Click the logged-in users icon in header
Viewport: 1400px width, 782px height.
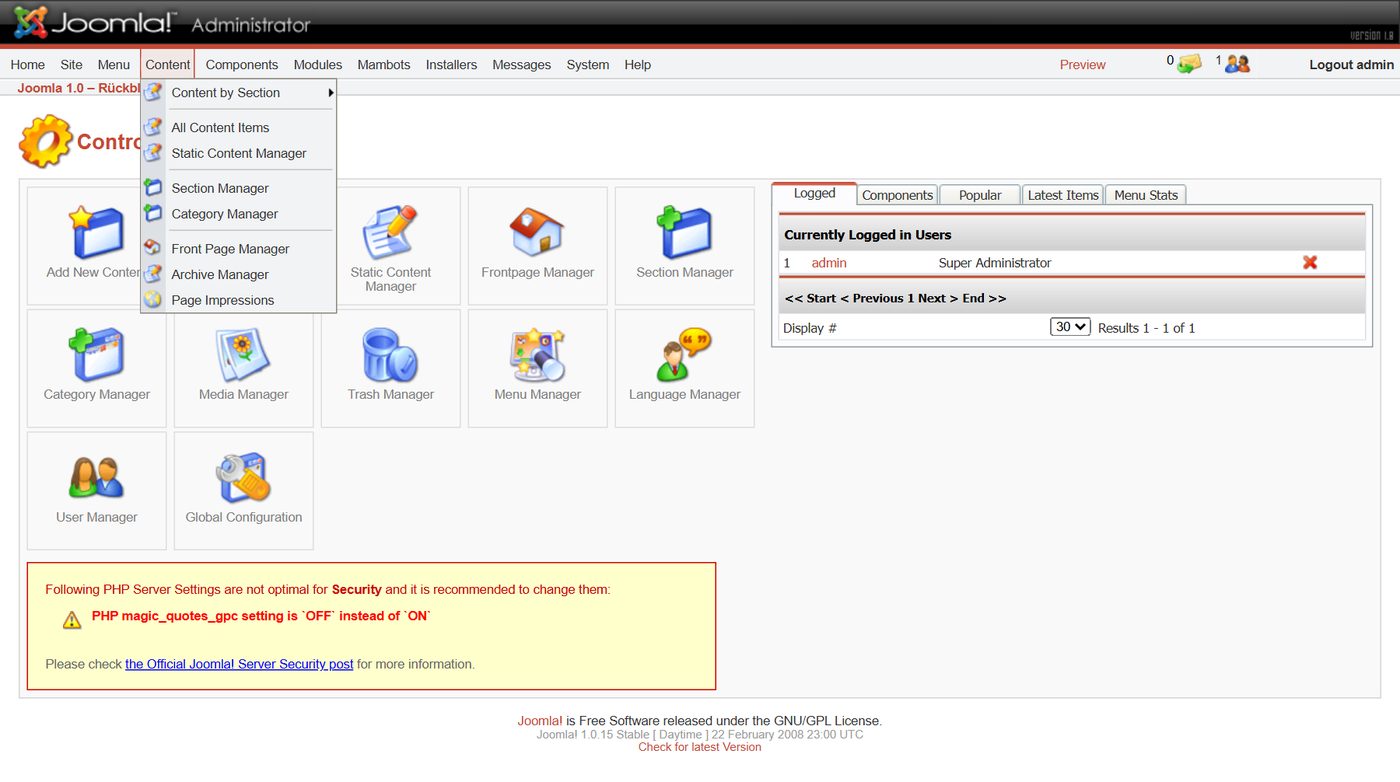[1238, 64]
